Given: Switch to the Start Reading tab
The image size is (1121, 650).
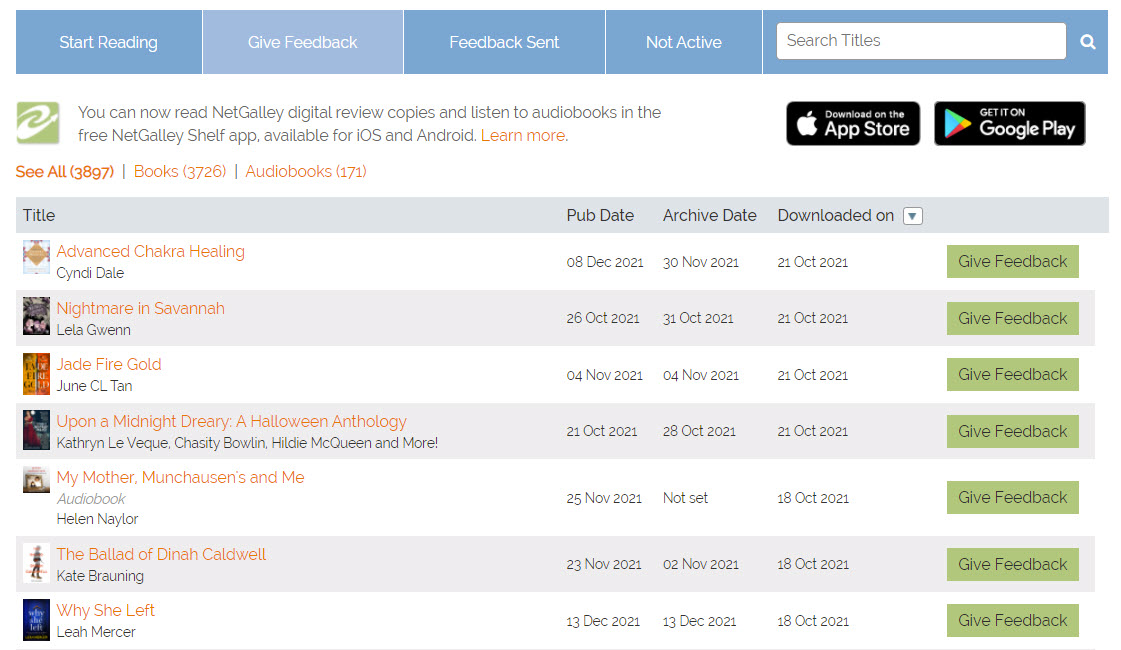Looking at the screenshot, I should click(x=108, y=42).
